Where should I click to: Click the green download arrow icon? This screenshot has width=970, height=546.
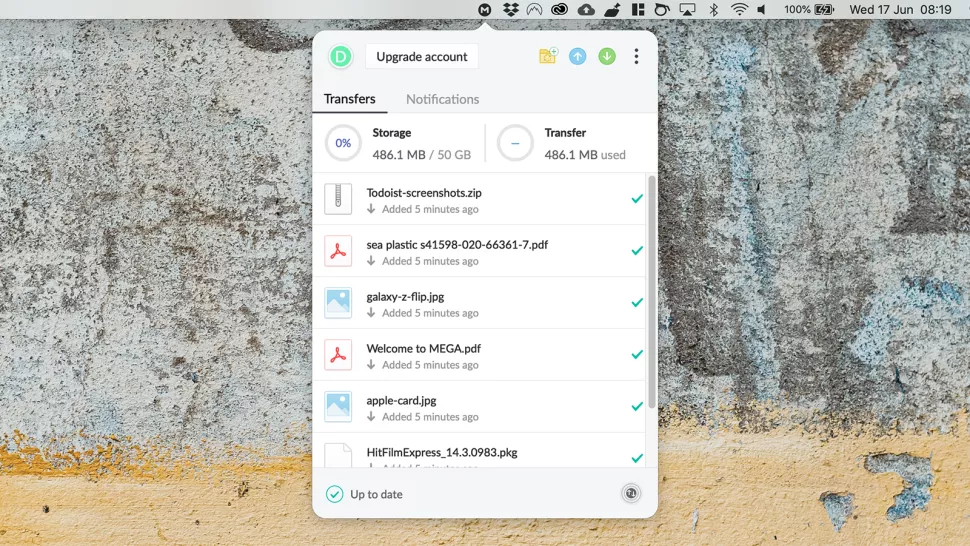pyautogui.click(x=607, y=56)
